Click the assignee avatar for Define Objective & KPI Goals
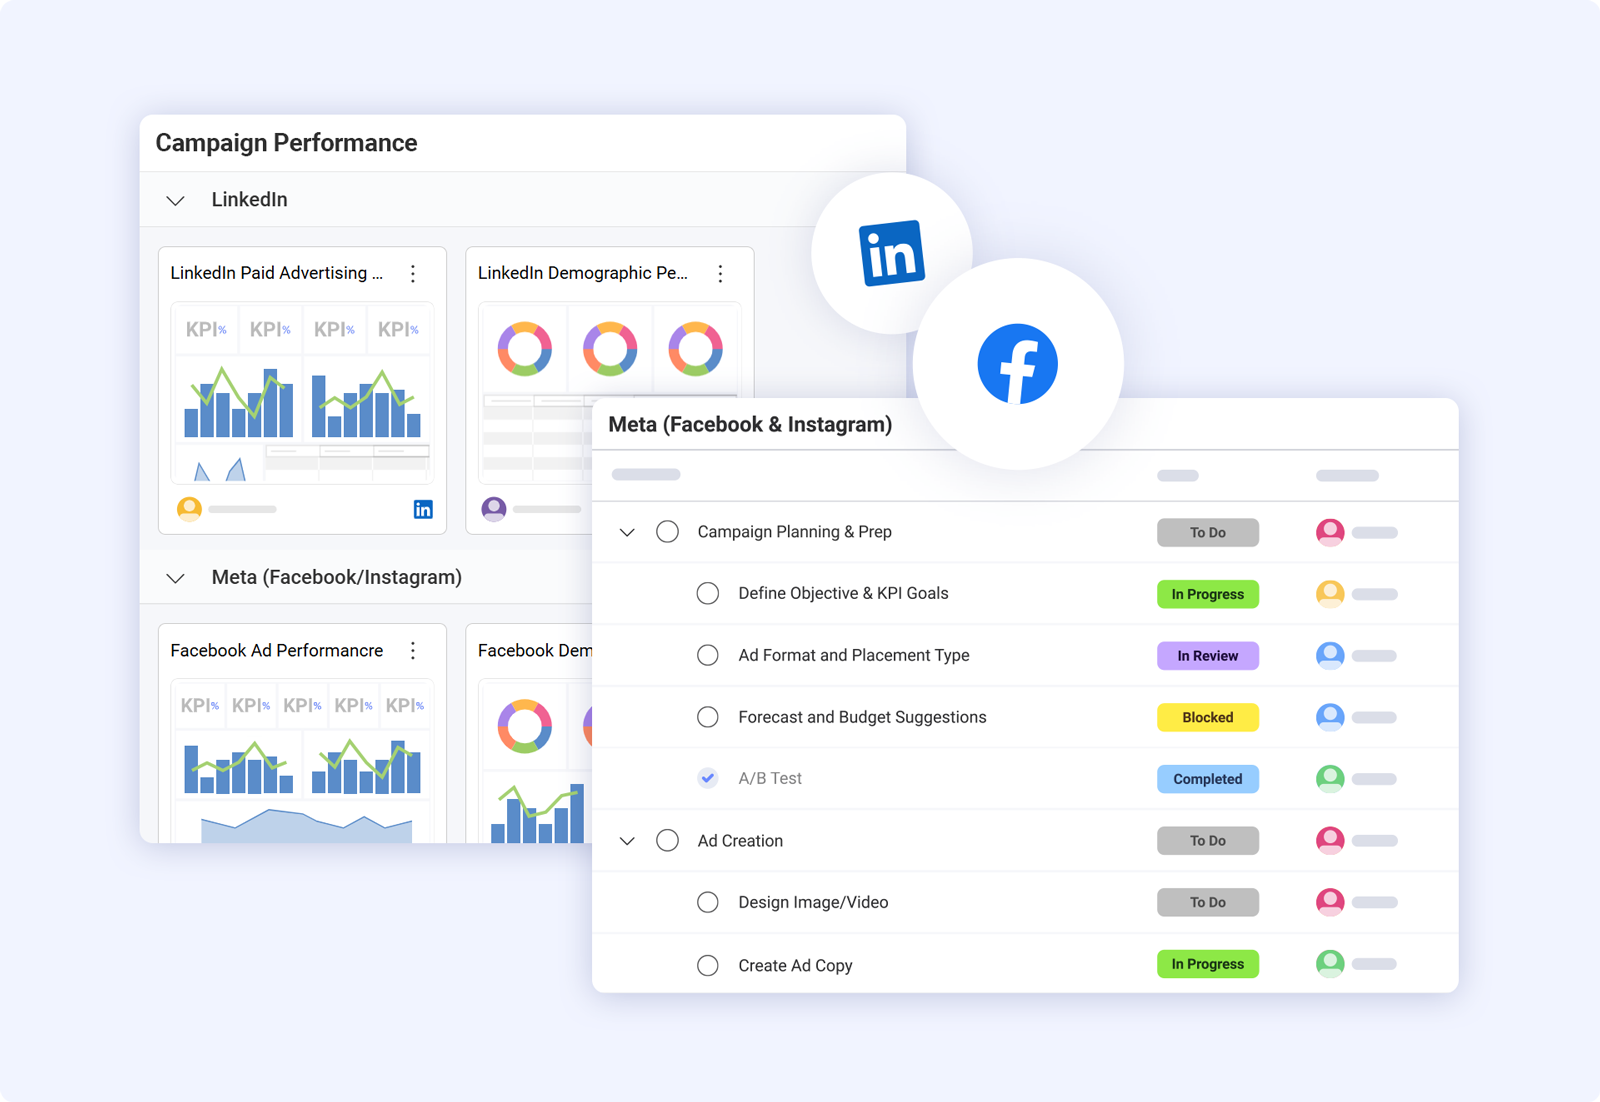The width and height of the screenshot is (1600, 1102). pyautogui.click(x=1330, y=594)
